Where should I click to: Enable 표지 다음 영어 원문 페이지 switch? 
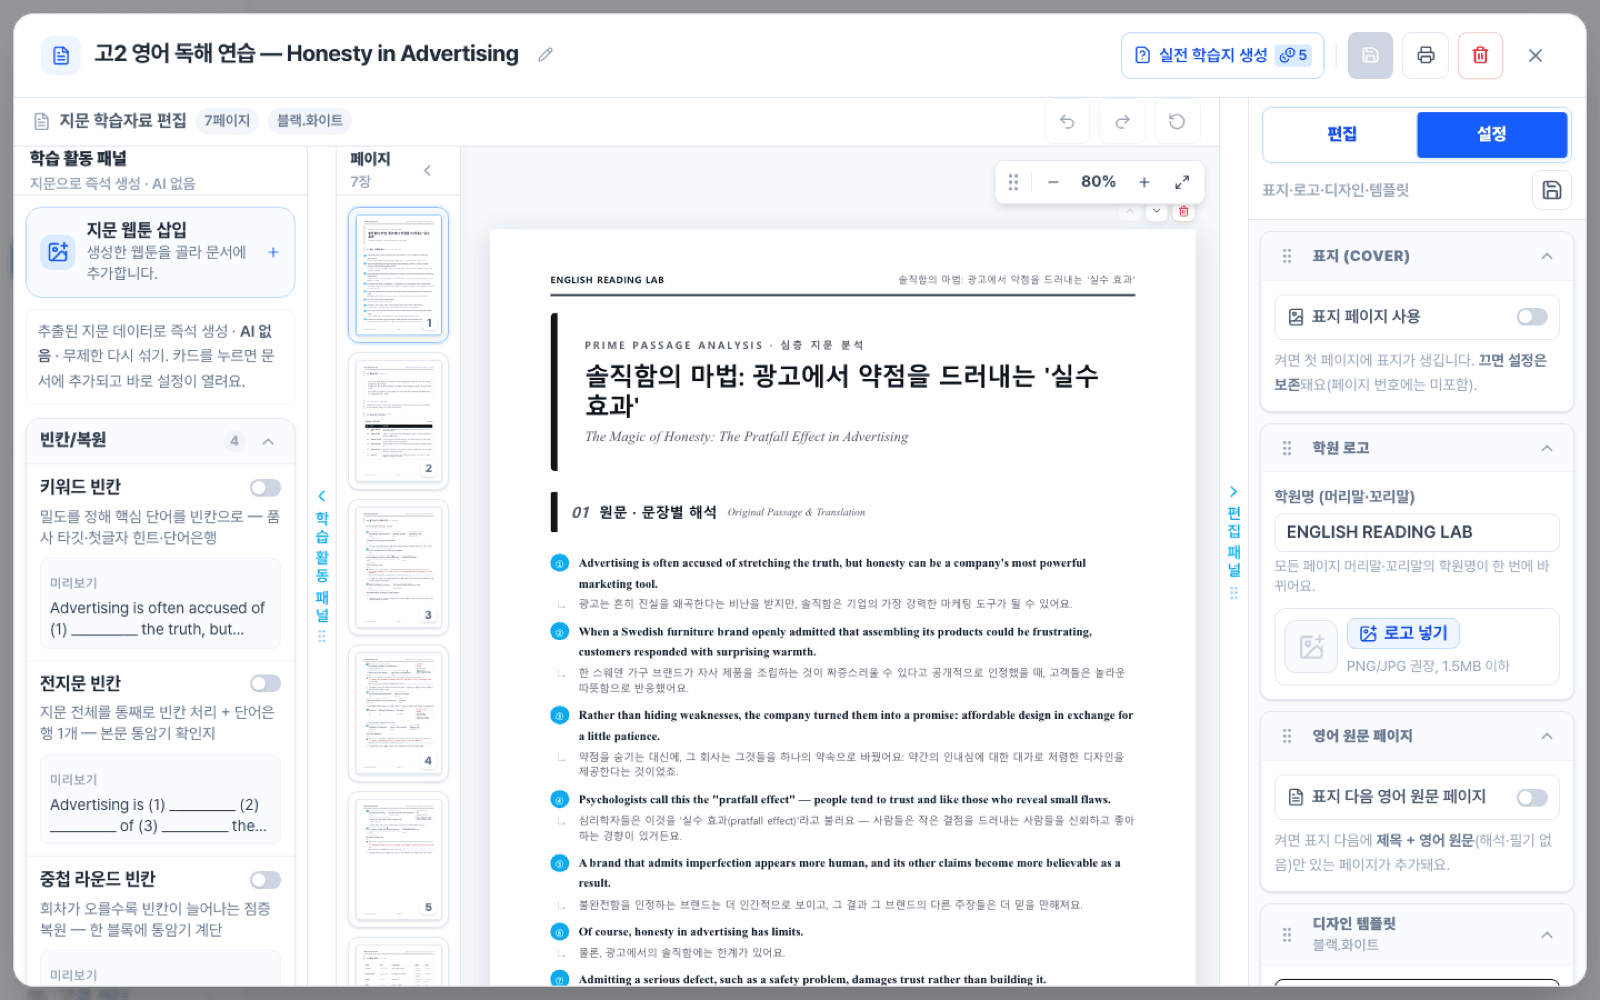(1532, 797)
